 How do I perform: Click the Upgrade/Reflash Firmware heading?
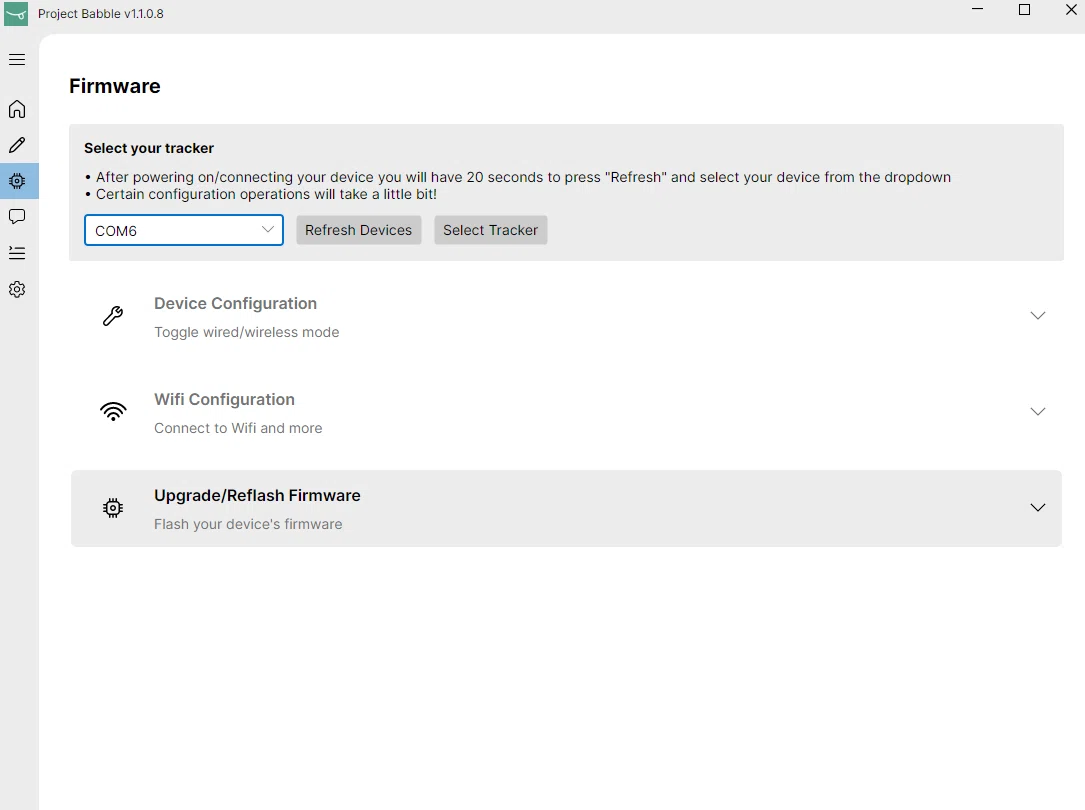pos(257,496)
